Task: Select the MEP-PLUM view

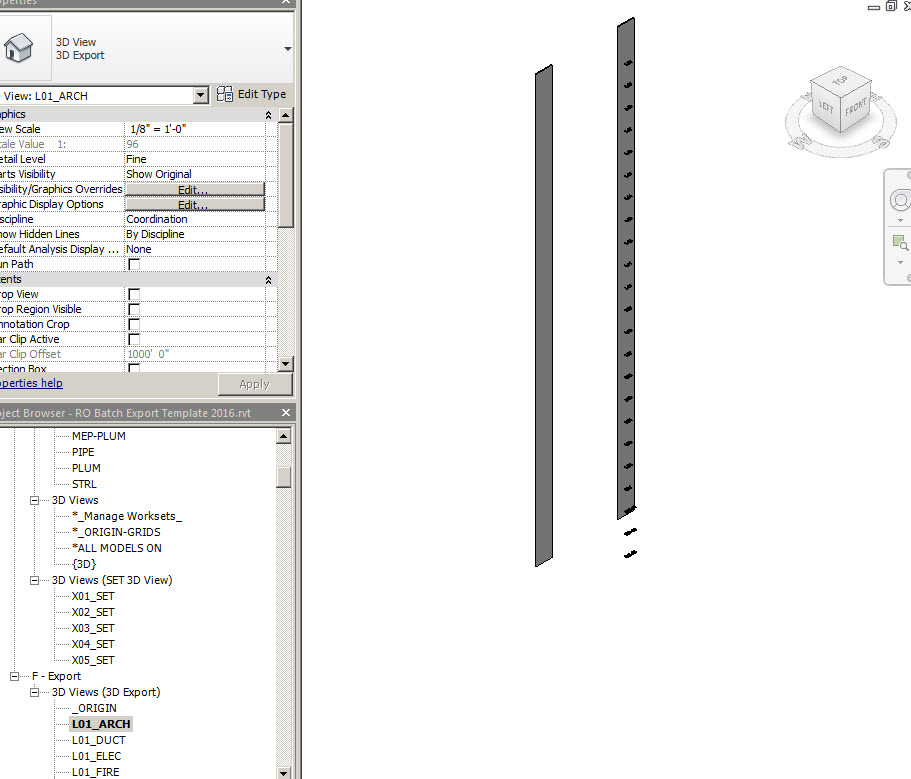Action: 99,436
